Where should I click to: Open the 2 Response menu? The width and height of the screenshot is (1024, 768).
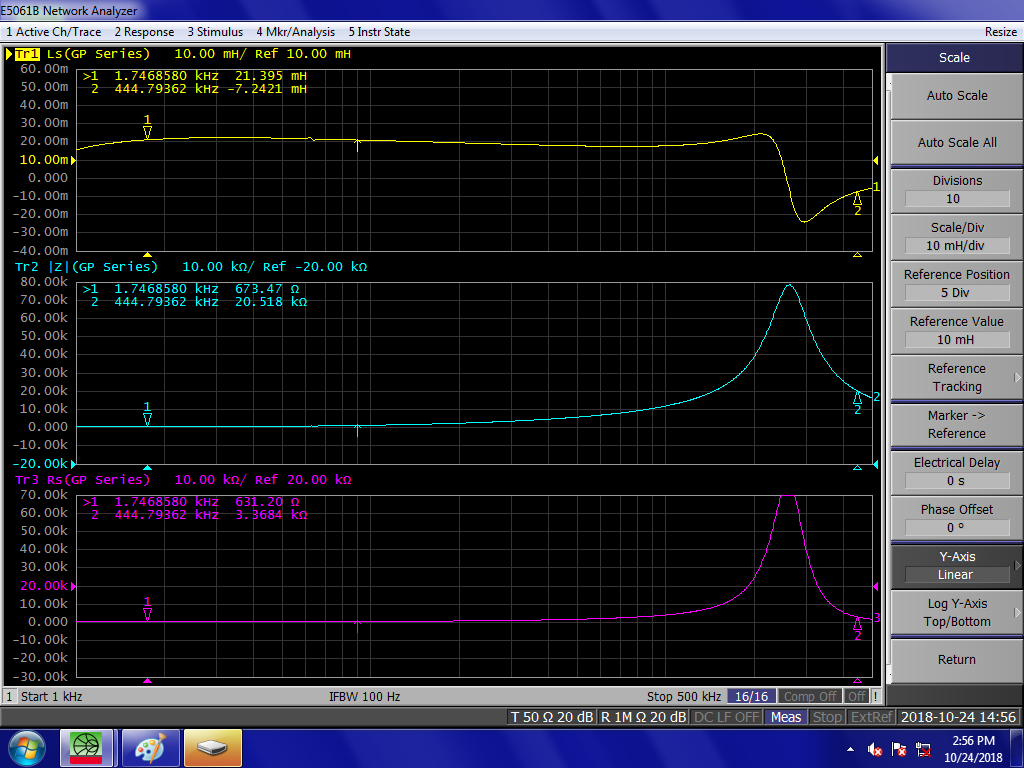[x=144, y=31]
